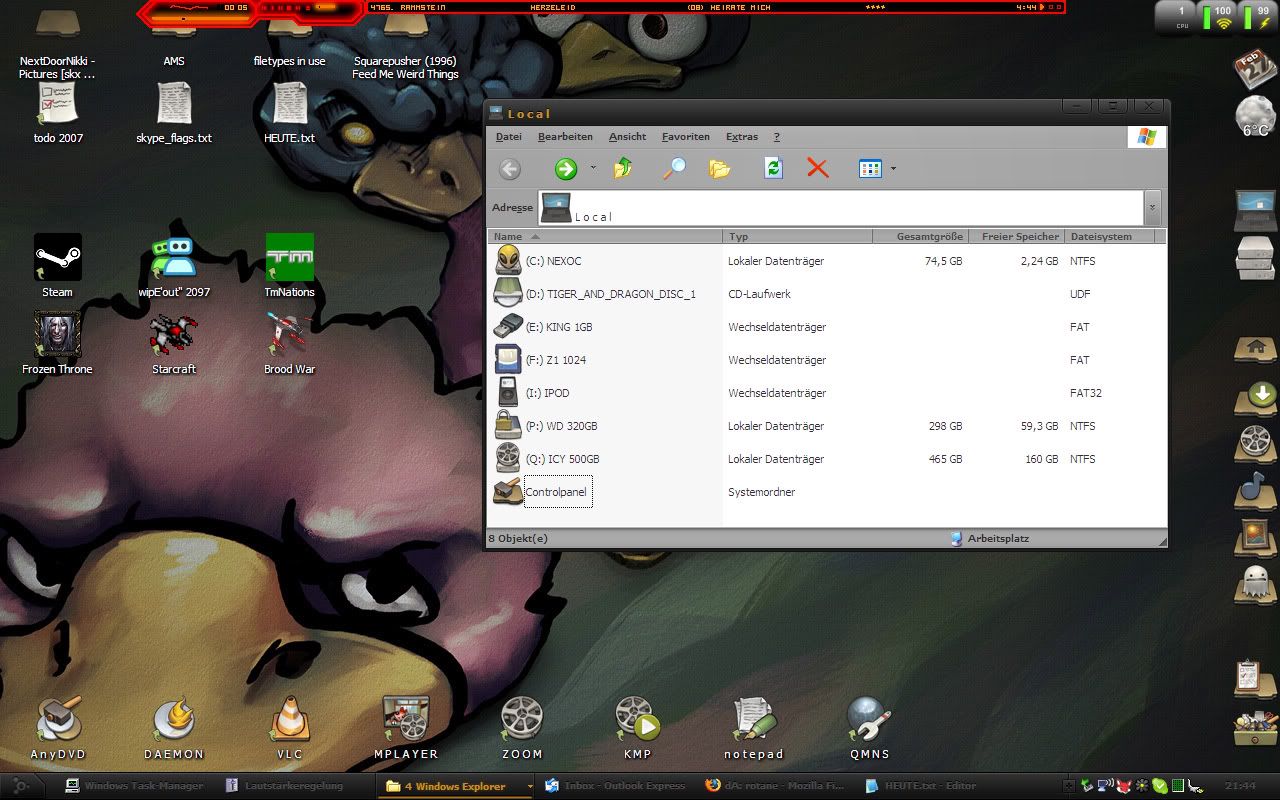Open the Favoriten menu
Viewport: 1280px width, 800px height.
tap(686, 137)
